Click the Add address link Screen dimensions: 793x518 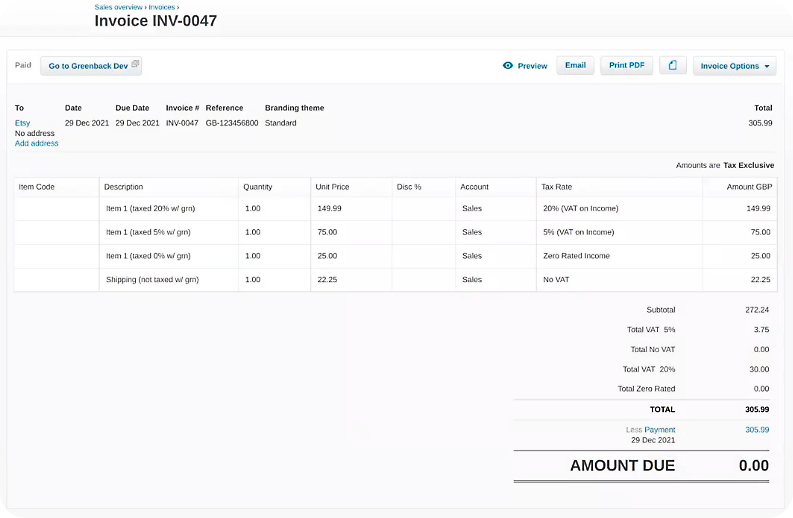(36, 143)
